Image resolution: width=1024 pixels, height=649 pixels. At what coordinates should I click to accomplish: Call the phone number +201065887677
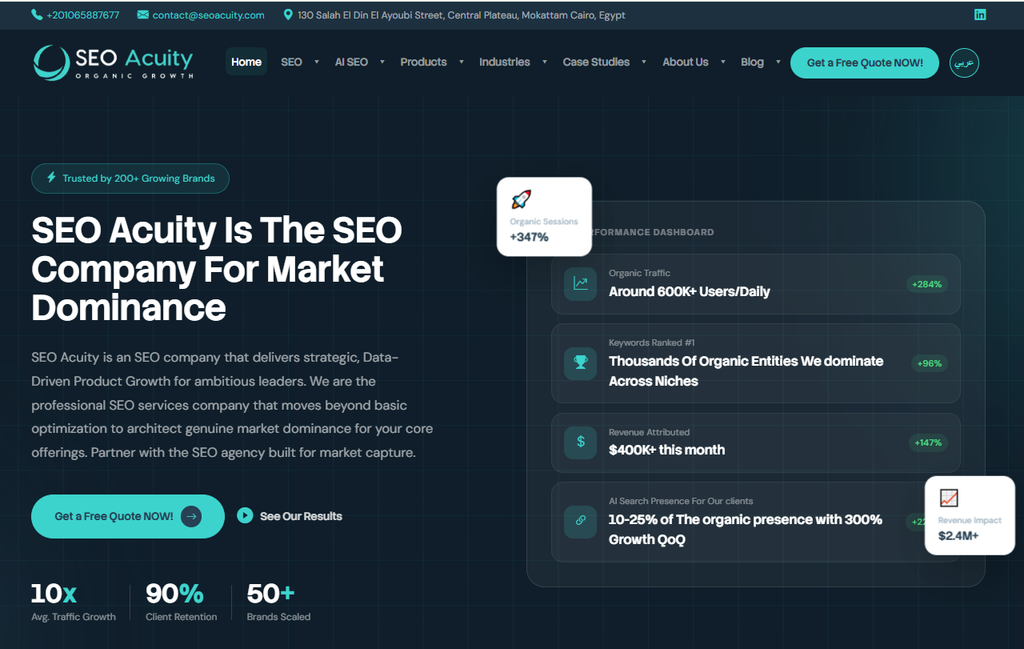pyautogui.click(x=83, y=15)
